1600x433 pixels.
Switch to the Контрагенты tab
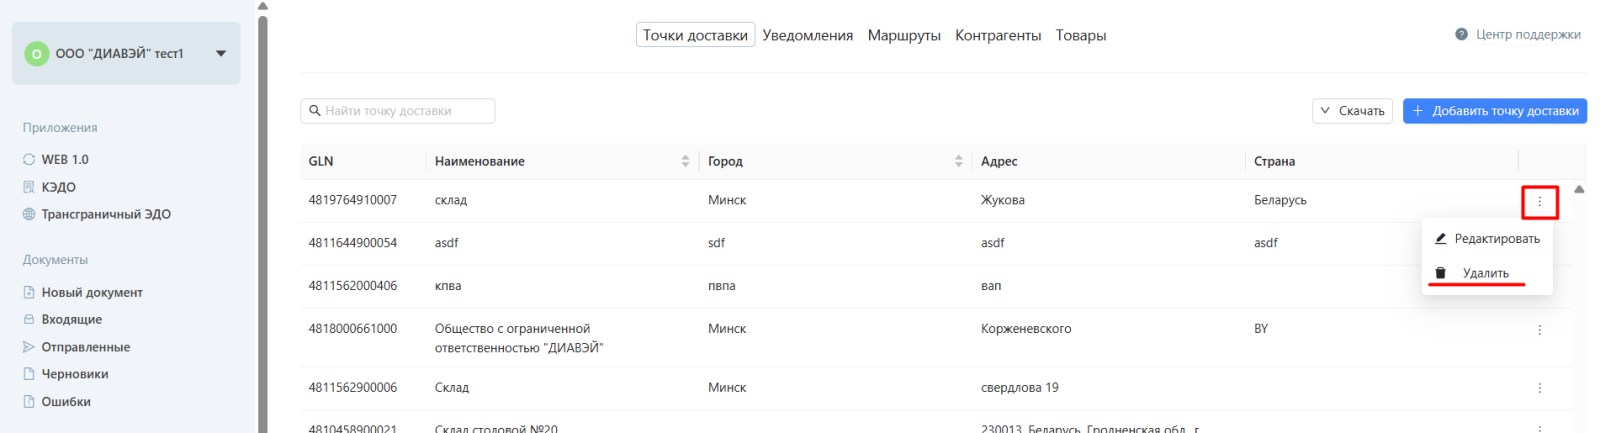[x=997, y=35]
